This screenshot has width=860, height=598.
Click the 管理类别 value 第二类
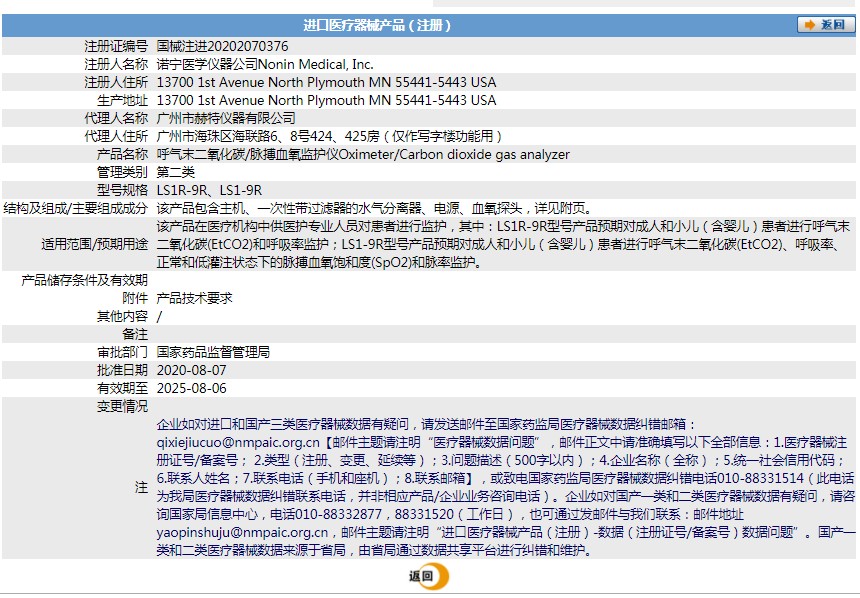(176, 172)
